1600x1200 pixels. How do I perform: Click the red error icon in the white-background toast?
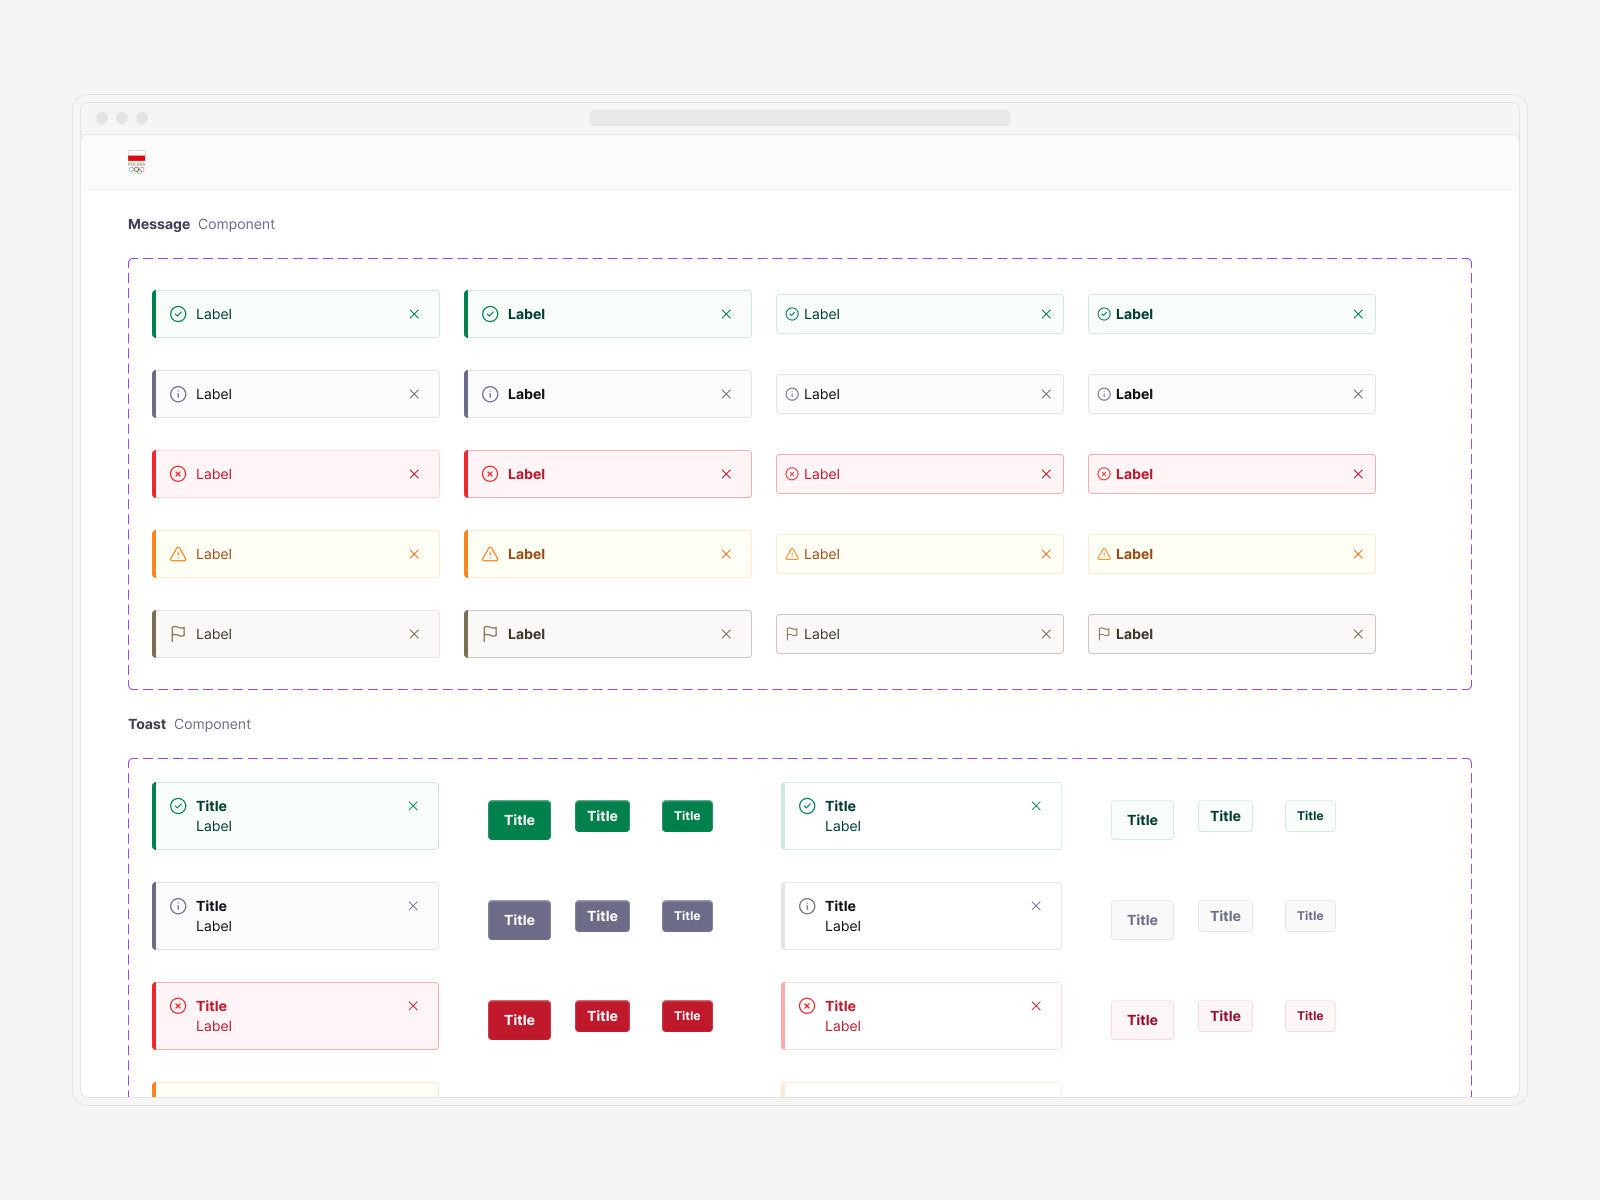tap(807, 1006)
